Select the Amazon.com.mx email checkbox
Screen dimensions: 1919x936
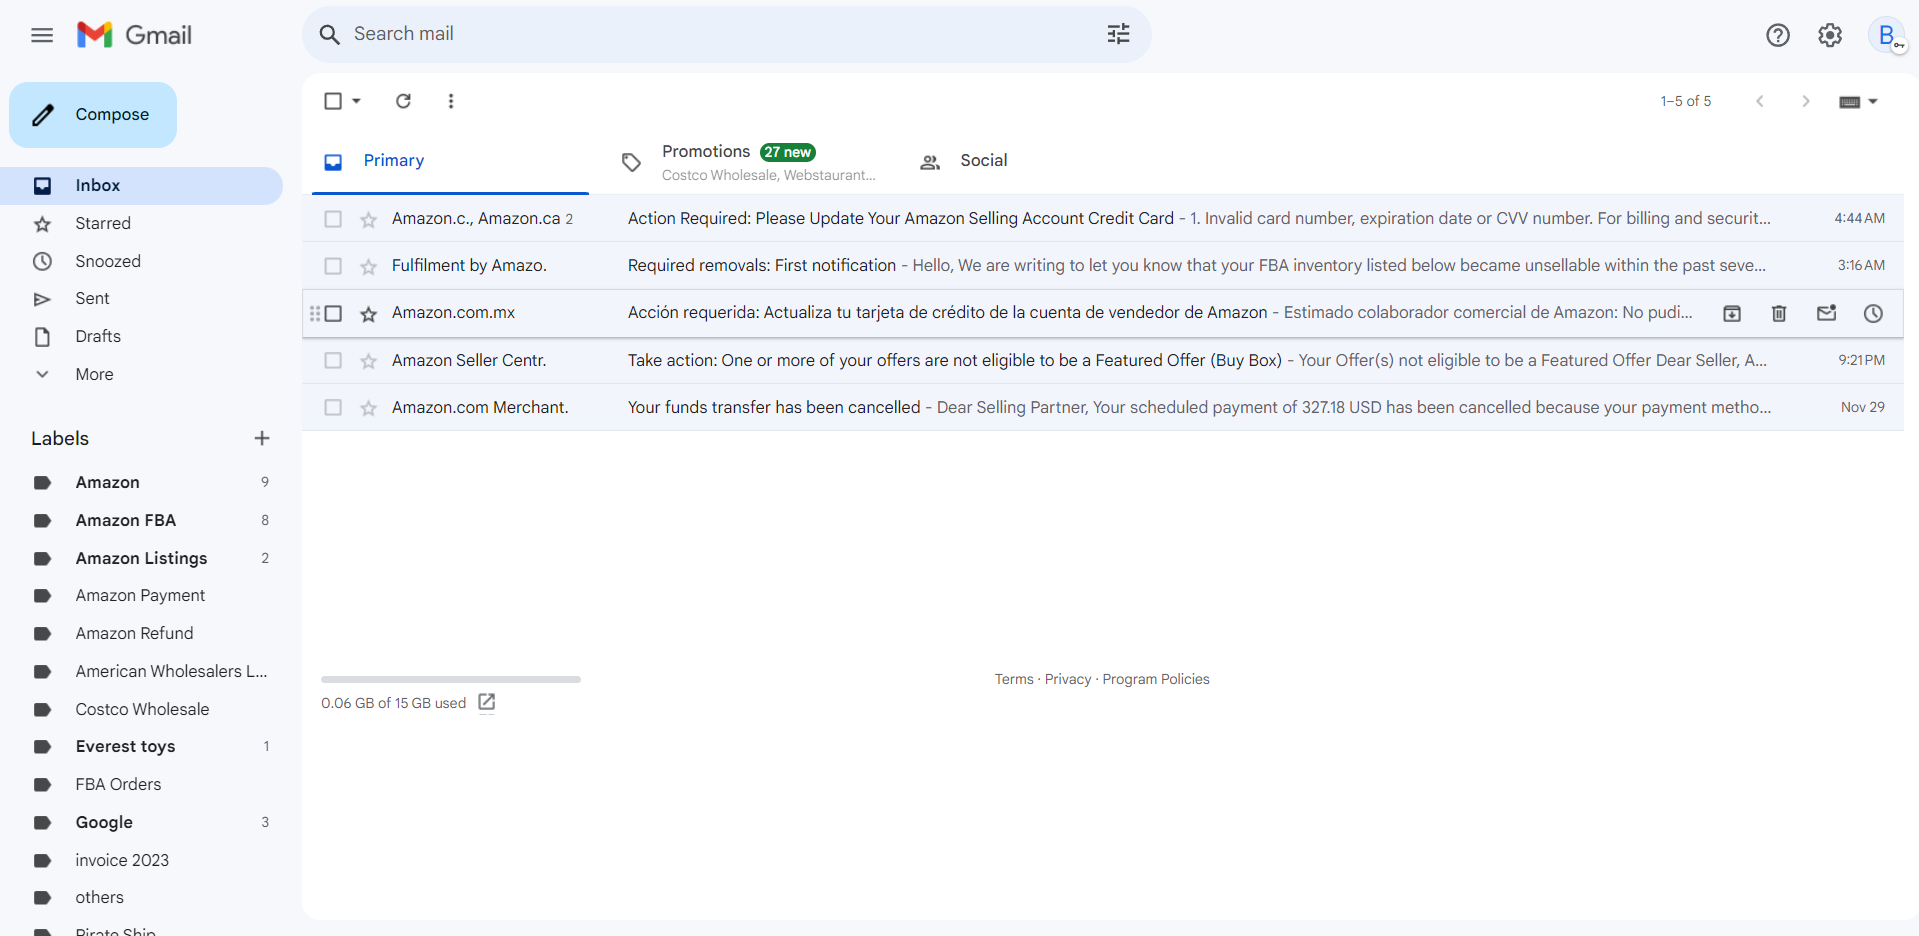point(333,313)
